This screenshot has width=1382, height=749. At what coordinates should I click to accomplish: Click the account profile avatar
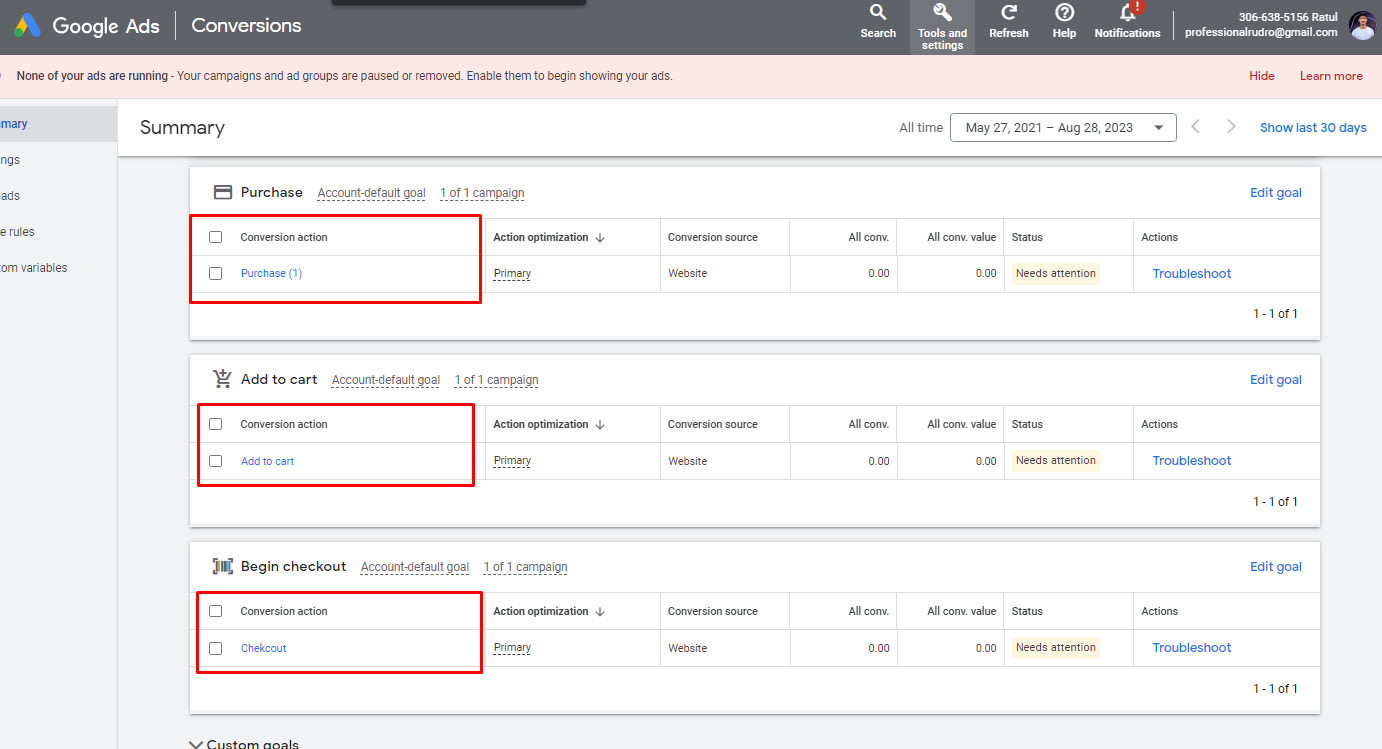coord(1362,26)
